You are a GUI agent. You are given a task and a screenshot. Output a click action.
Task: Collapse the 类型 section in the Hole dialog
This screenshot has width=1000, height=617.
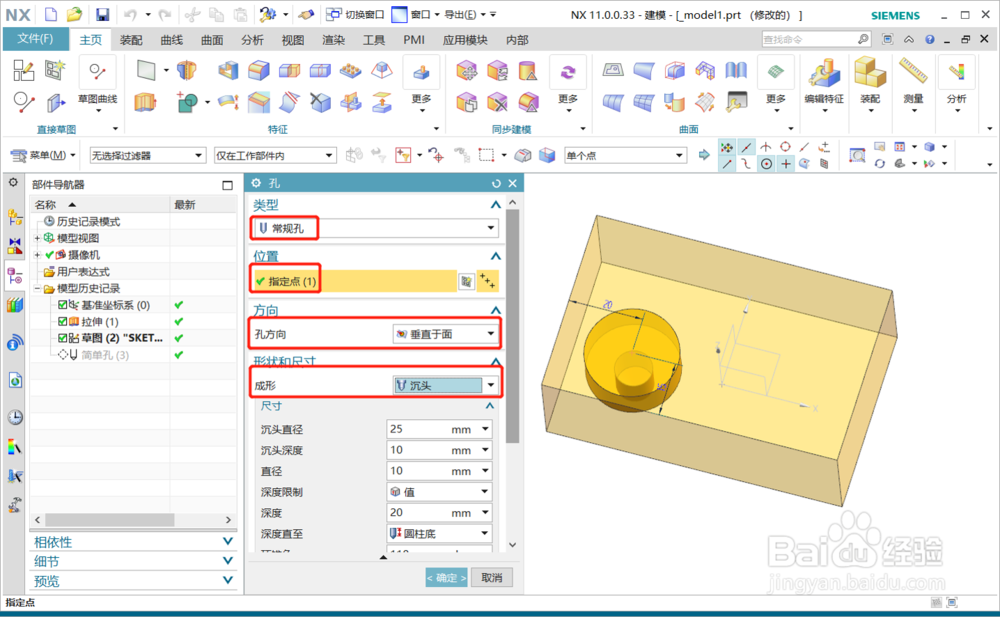pos(496,205)
